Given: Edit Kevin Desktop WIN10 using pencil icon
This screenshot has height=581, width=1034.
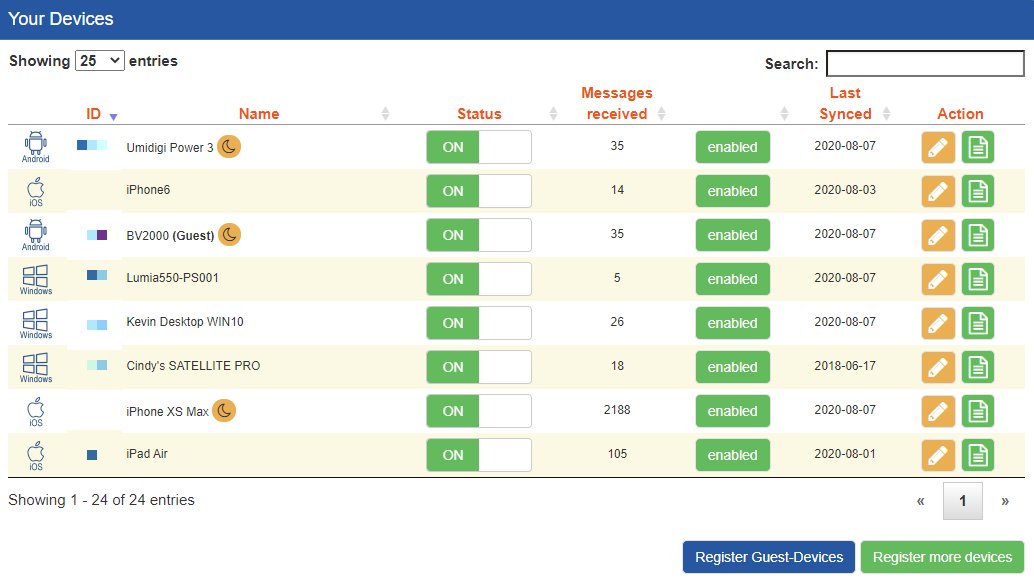Looking at the screenshot, I should click(x=937, y=323).
